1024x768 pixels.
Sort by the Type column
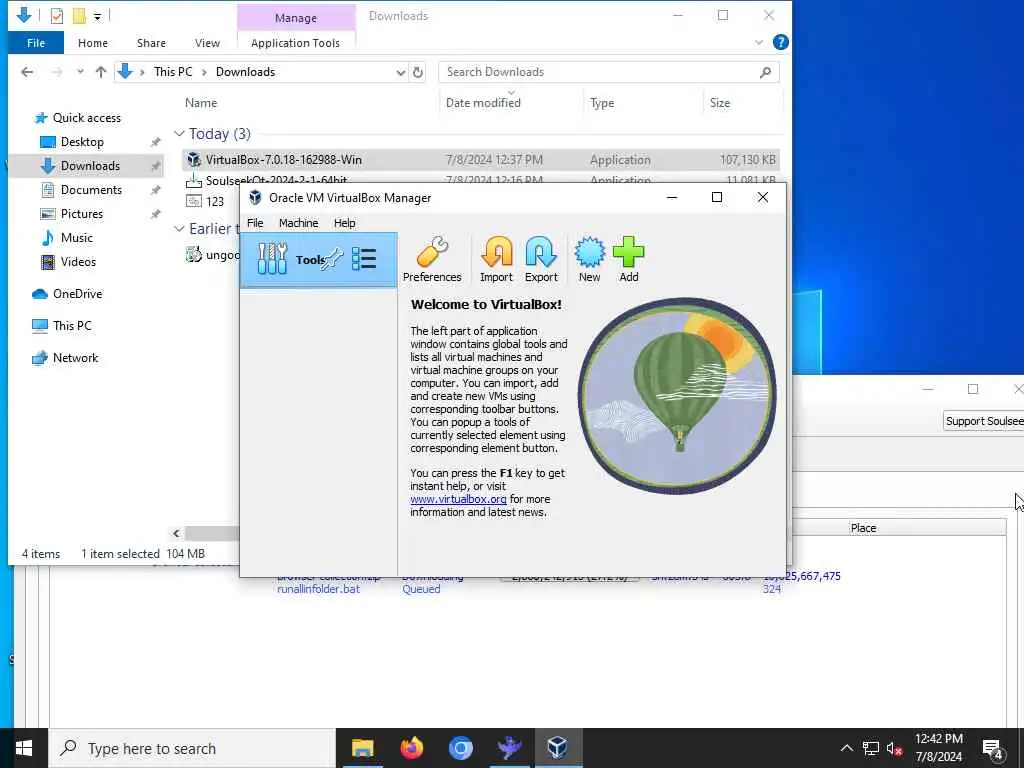602,103
